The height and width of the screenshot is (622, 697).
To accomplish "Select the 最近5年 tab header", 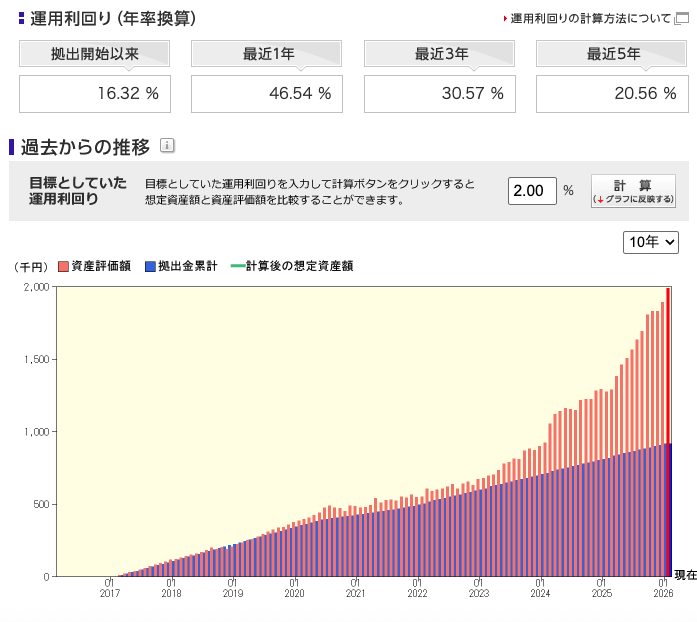I will 612,54.
